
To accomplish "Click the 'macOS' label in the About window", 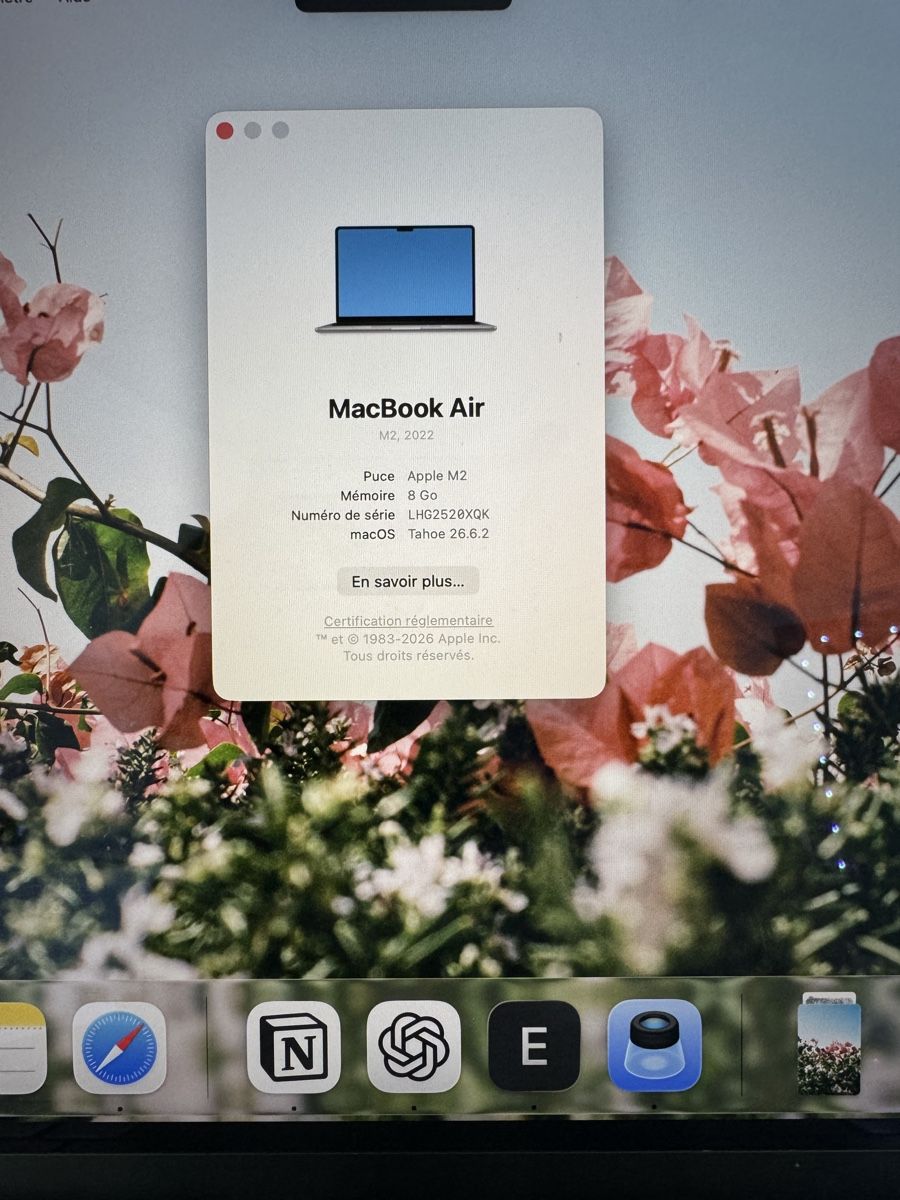I will 372,534.
